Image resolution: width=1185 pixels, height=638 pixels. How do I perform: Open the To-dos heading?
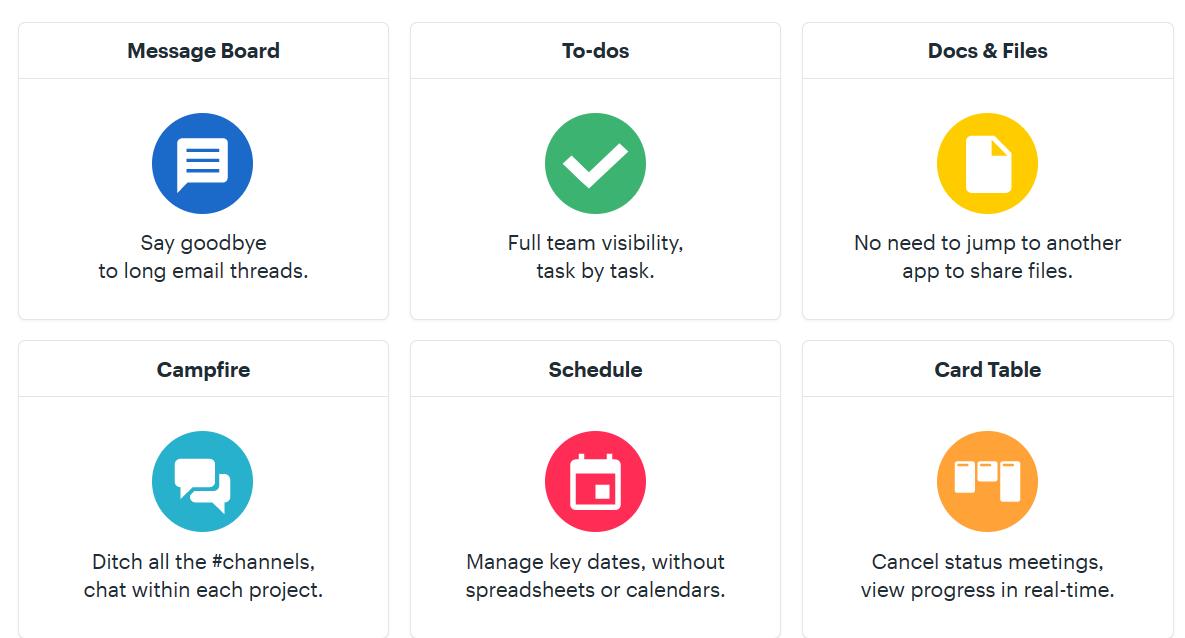(x=595, y=51)
